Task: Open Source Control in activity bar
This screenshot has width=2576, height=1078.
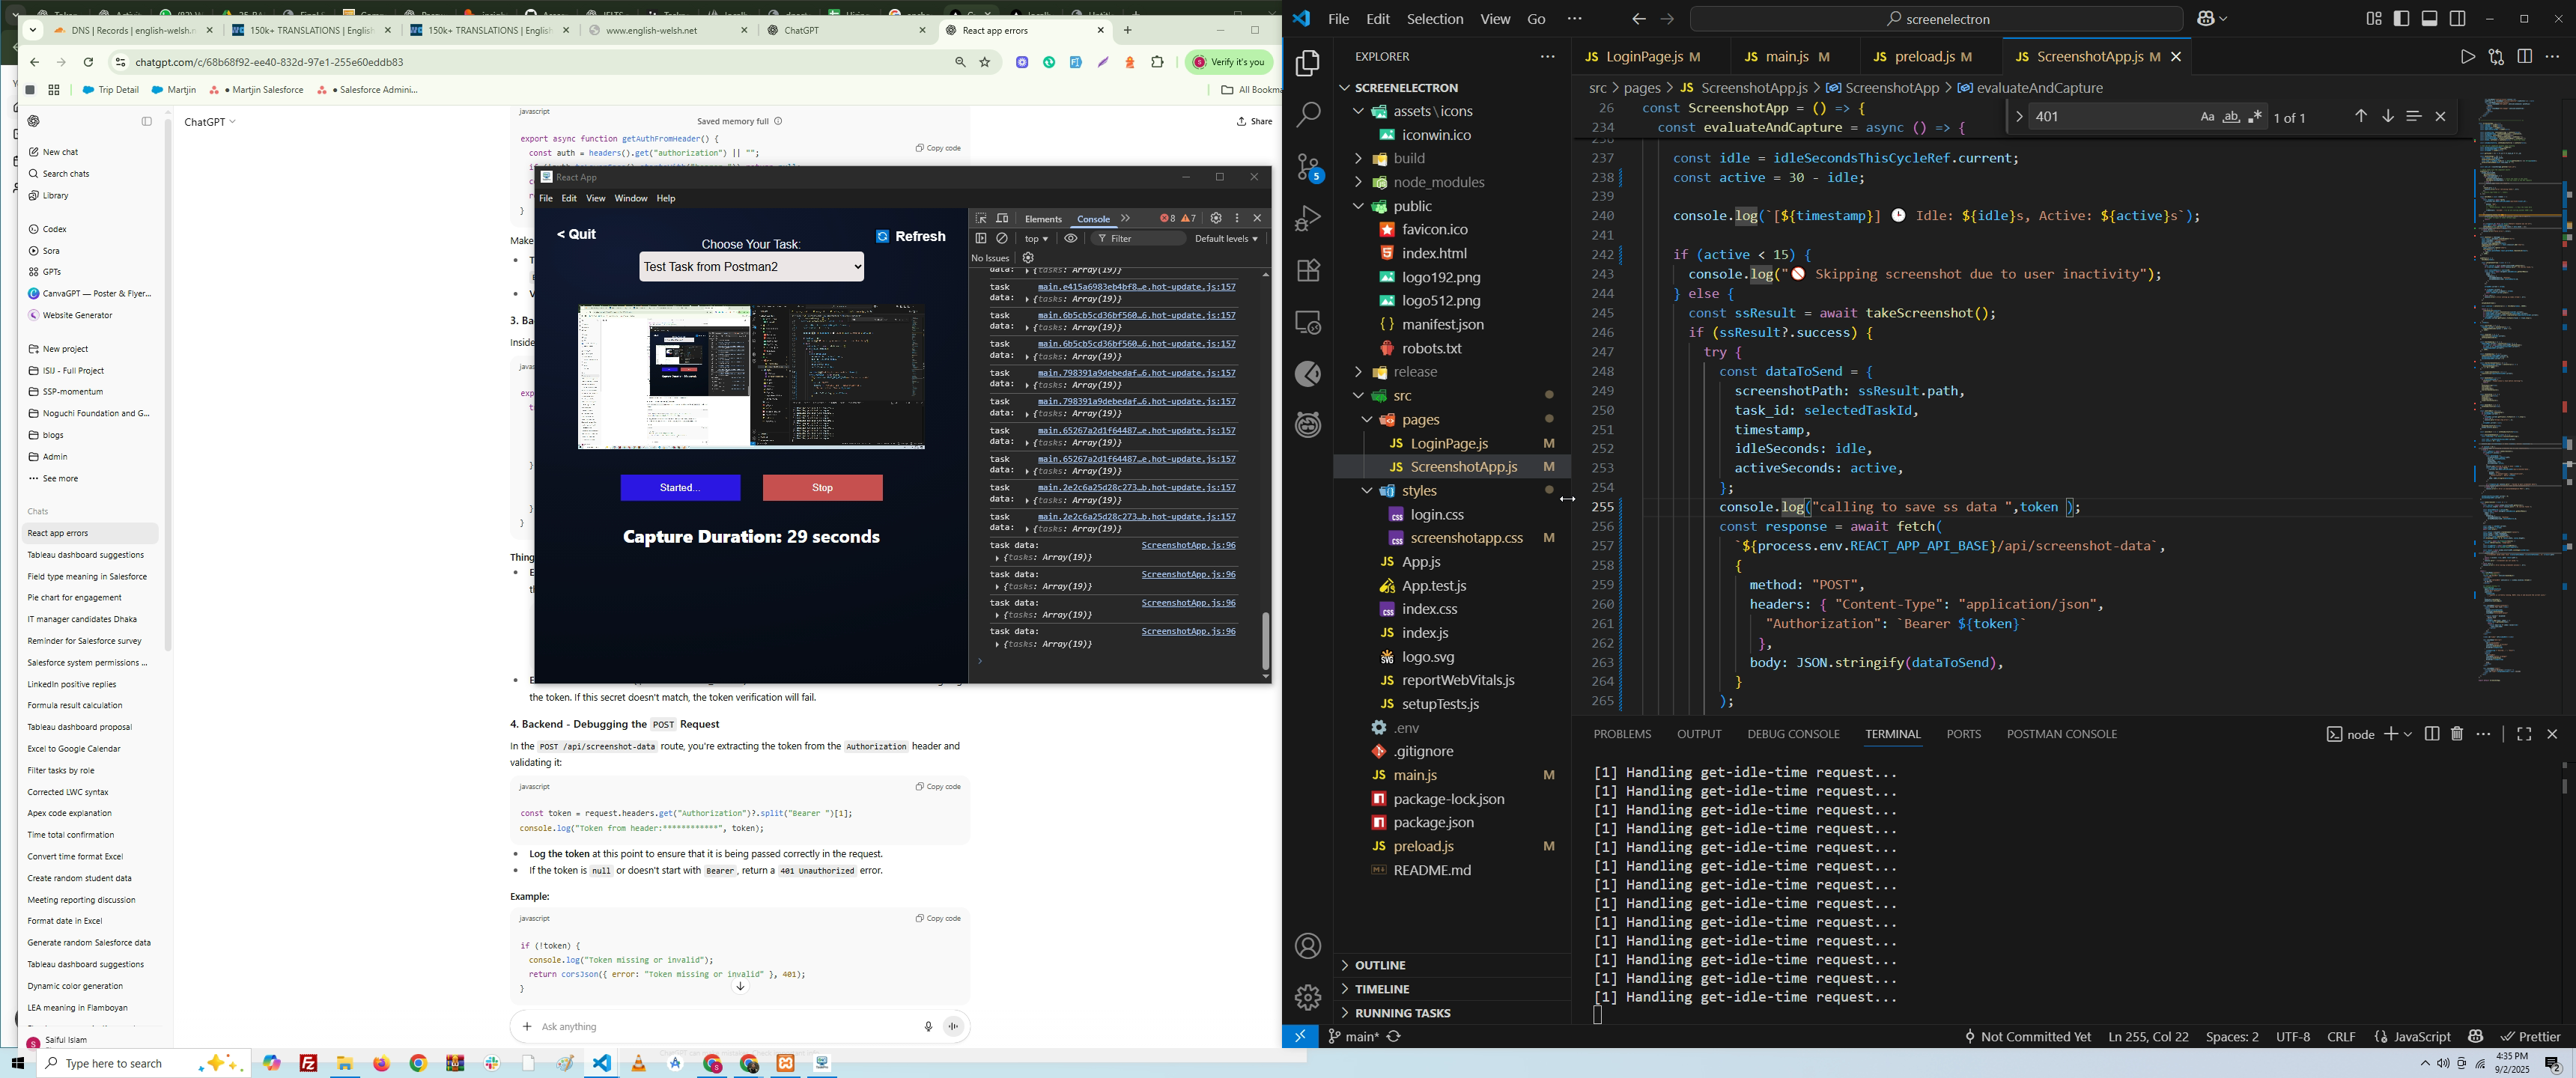Action: pos(1308,166)
